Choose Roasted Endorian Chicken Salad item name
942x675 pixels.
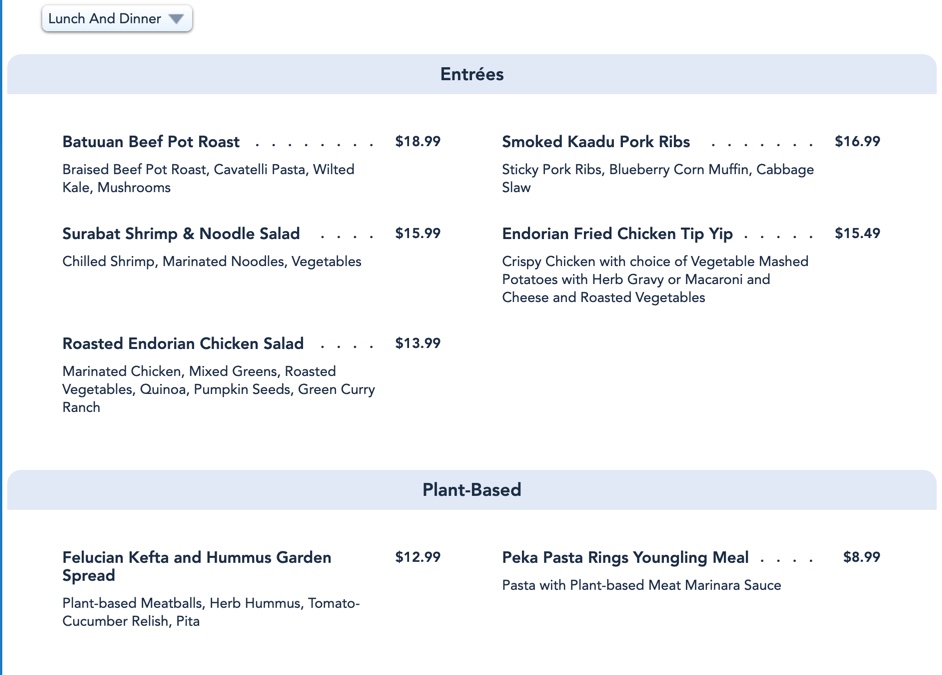(183, 344)
